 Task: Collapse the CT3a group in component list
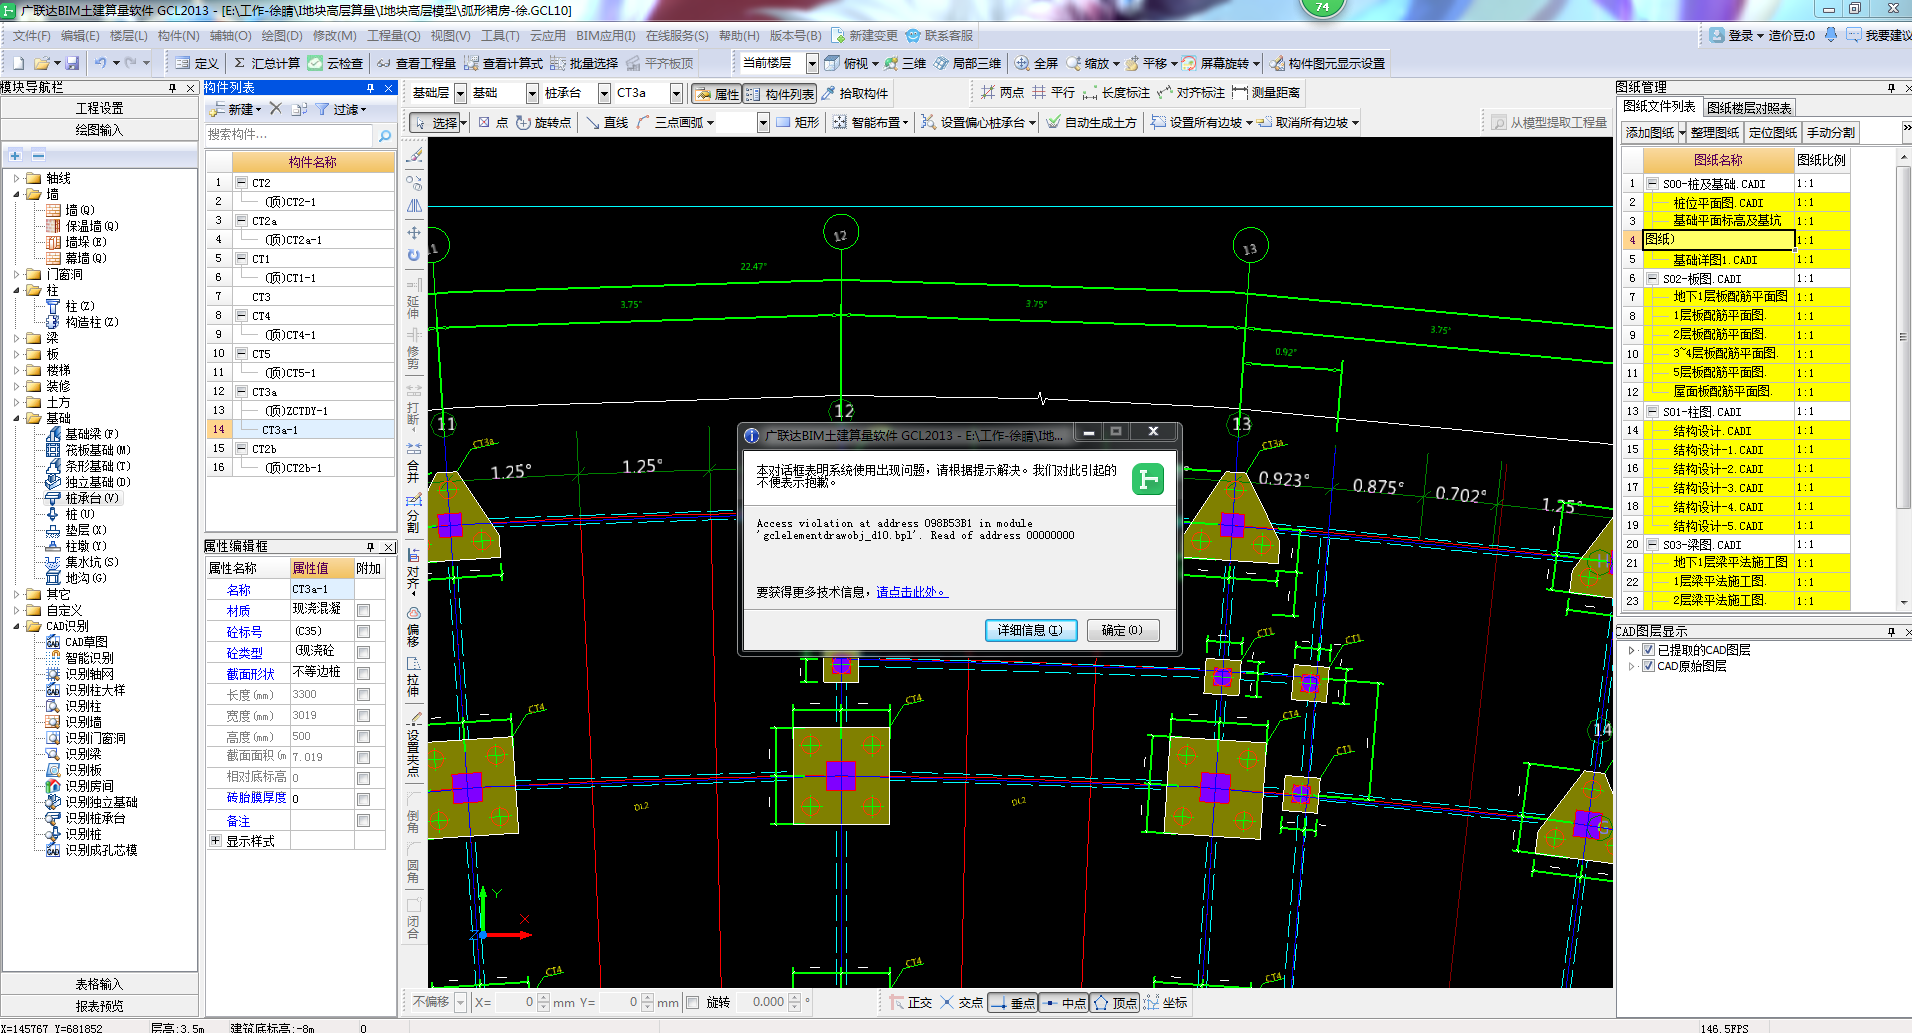pyautogui.click(x=241, y=392)
